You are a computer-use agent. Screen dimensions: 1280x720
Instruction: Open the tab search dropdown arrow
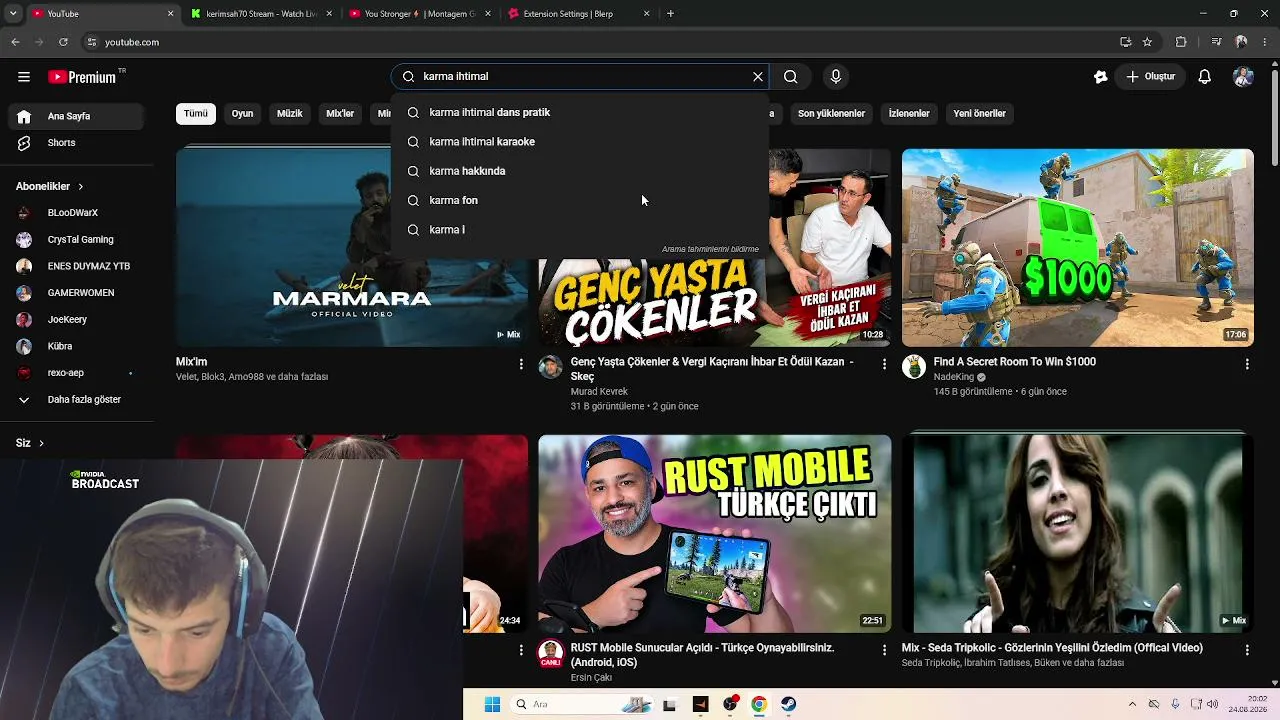pyautogui.click(x=14, y=14)
